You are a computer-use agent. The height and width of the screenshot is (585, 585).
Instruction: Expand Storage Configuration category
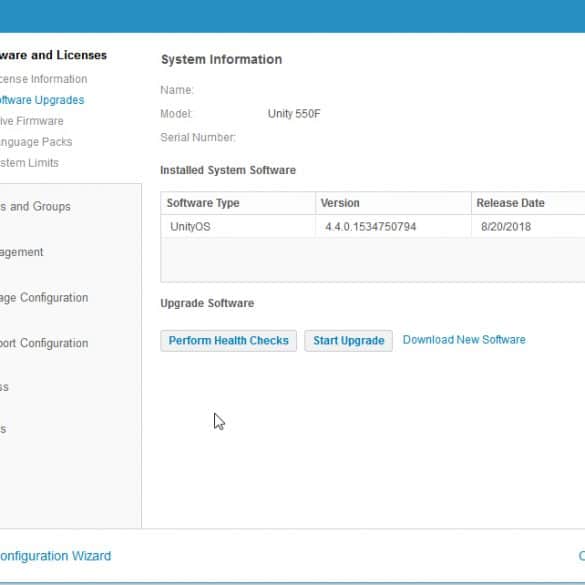44,298
